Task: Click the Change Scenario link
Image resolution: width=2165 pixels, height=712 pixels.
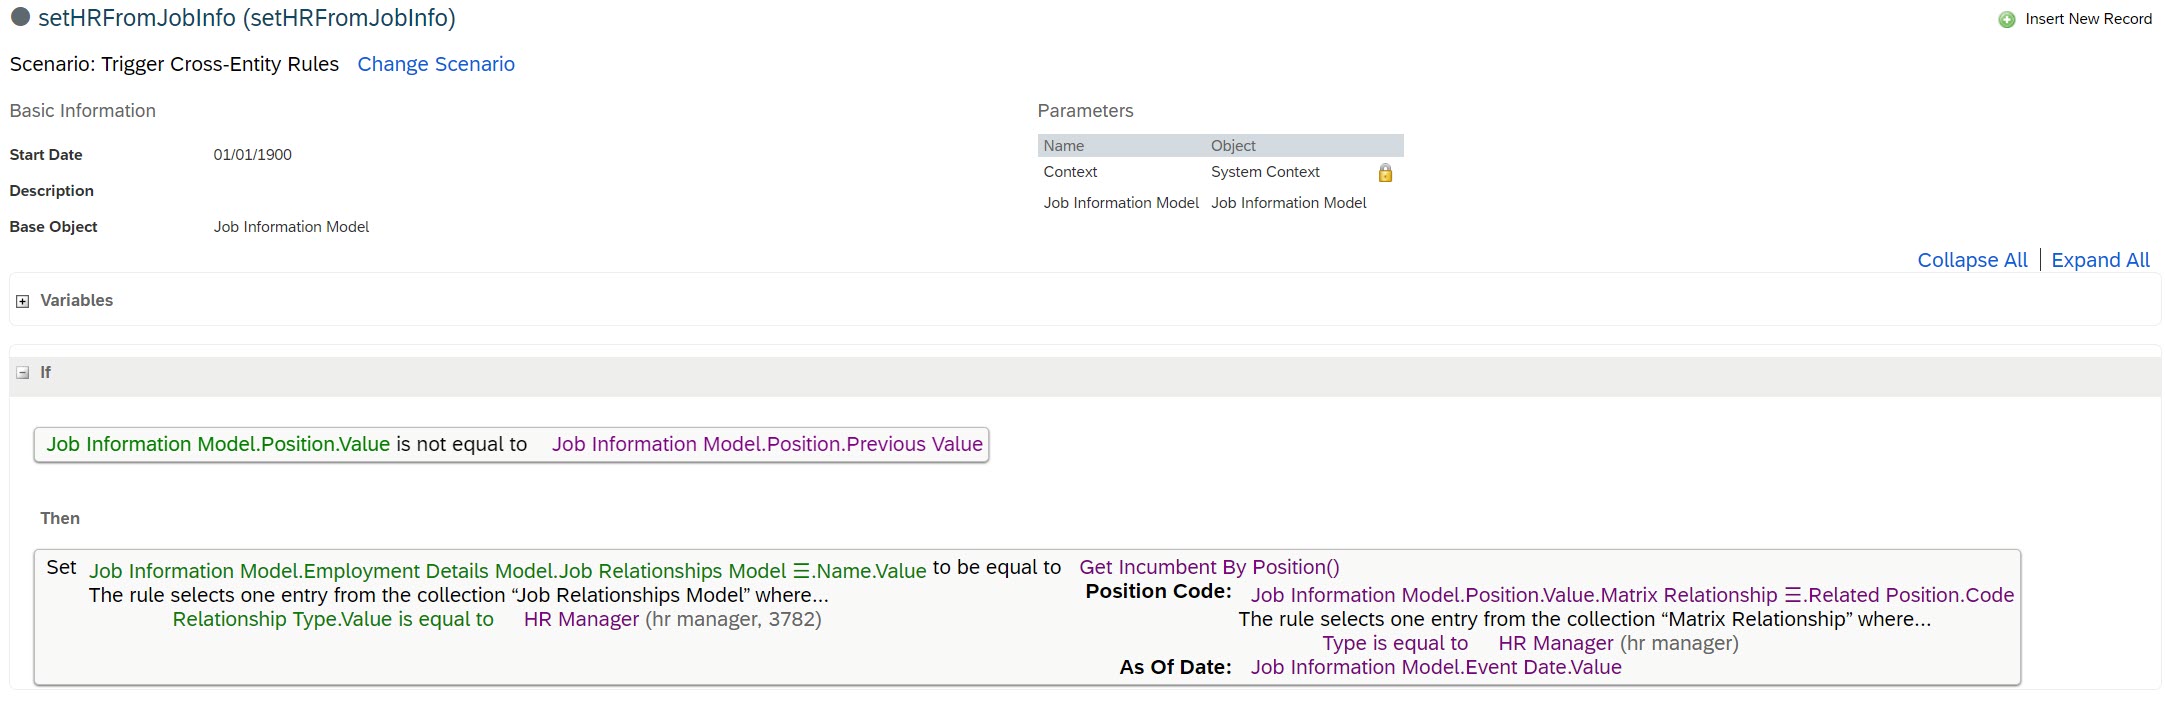Action: (x=435, y=64)
